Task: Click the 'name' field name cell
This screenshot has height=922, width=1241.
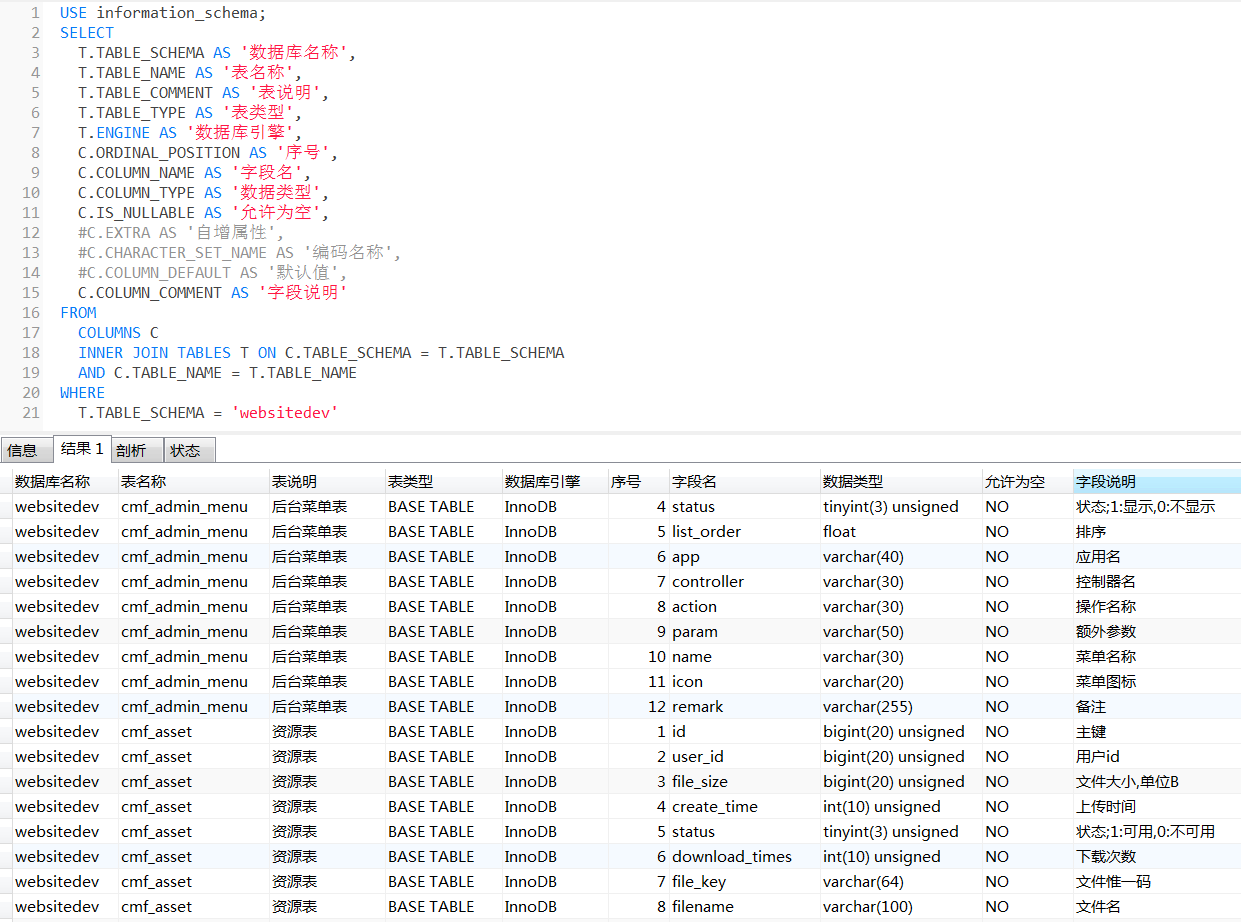Action: click(x=744, y=657)
